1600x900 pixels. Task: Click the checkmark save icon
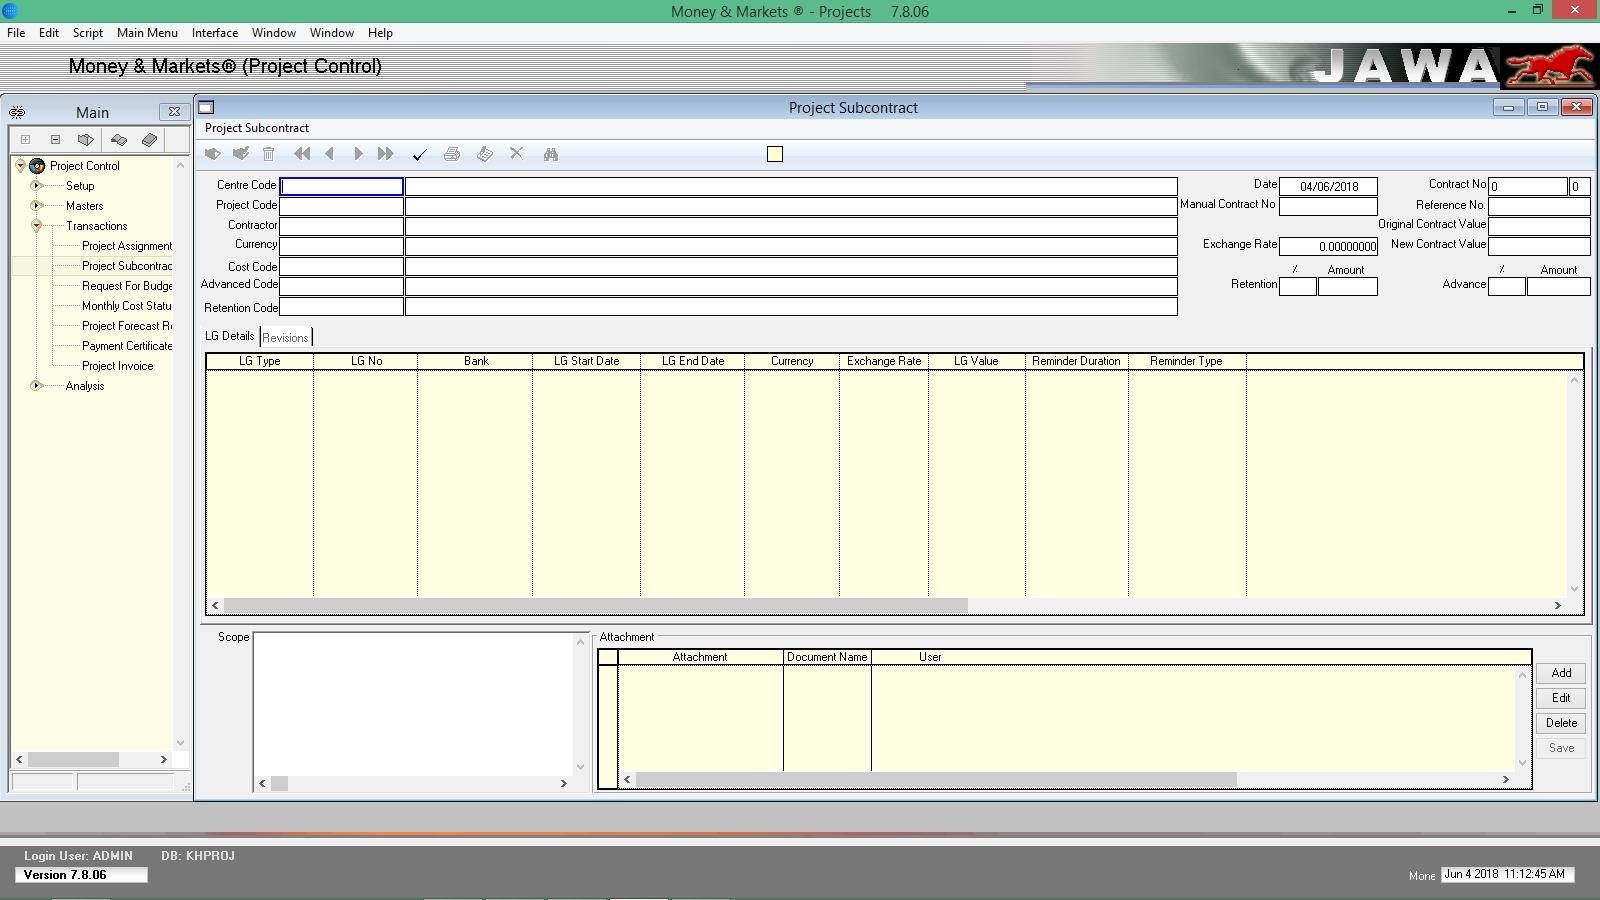point(419,154)
